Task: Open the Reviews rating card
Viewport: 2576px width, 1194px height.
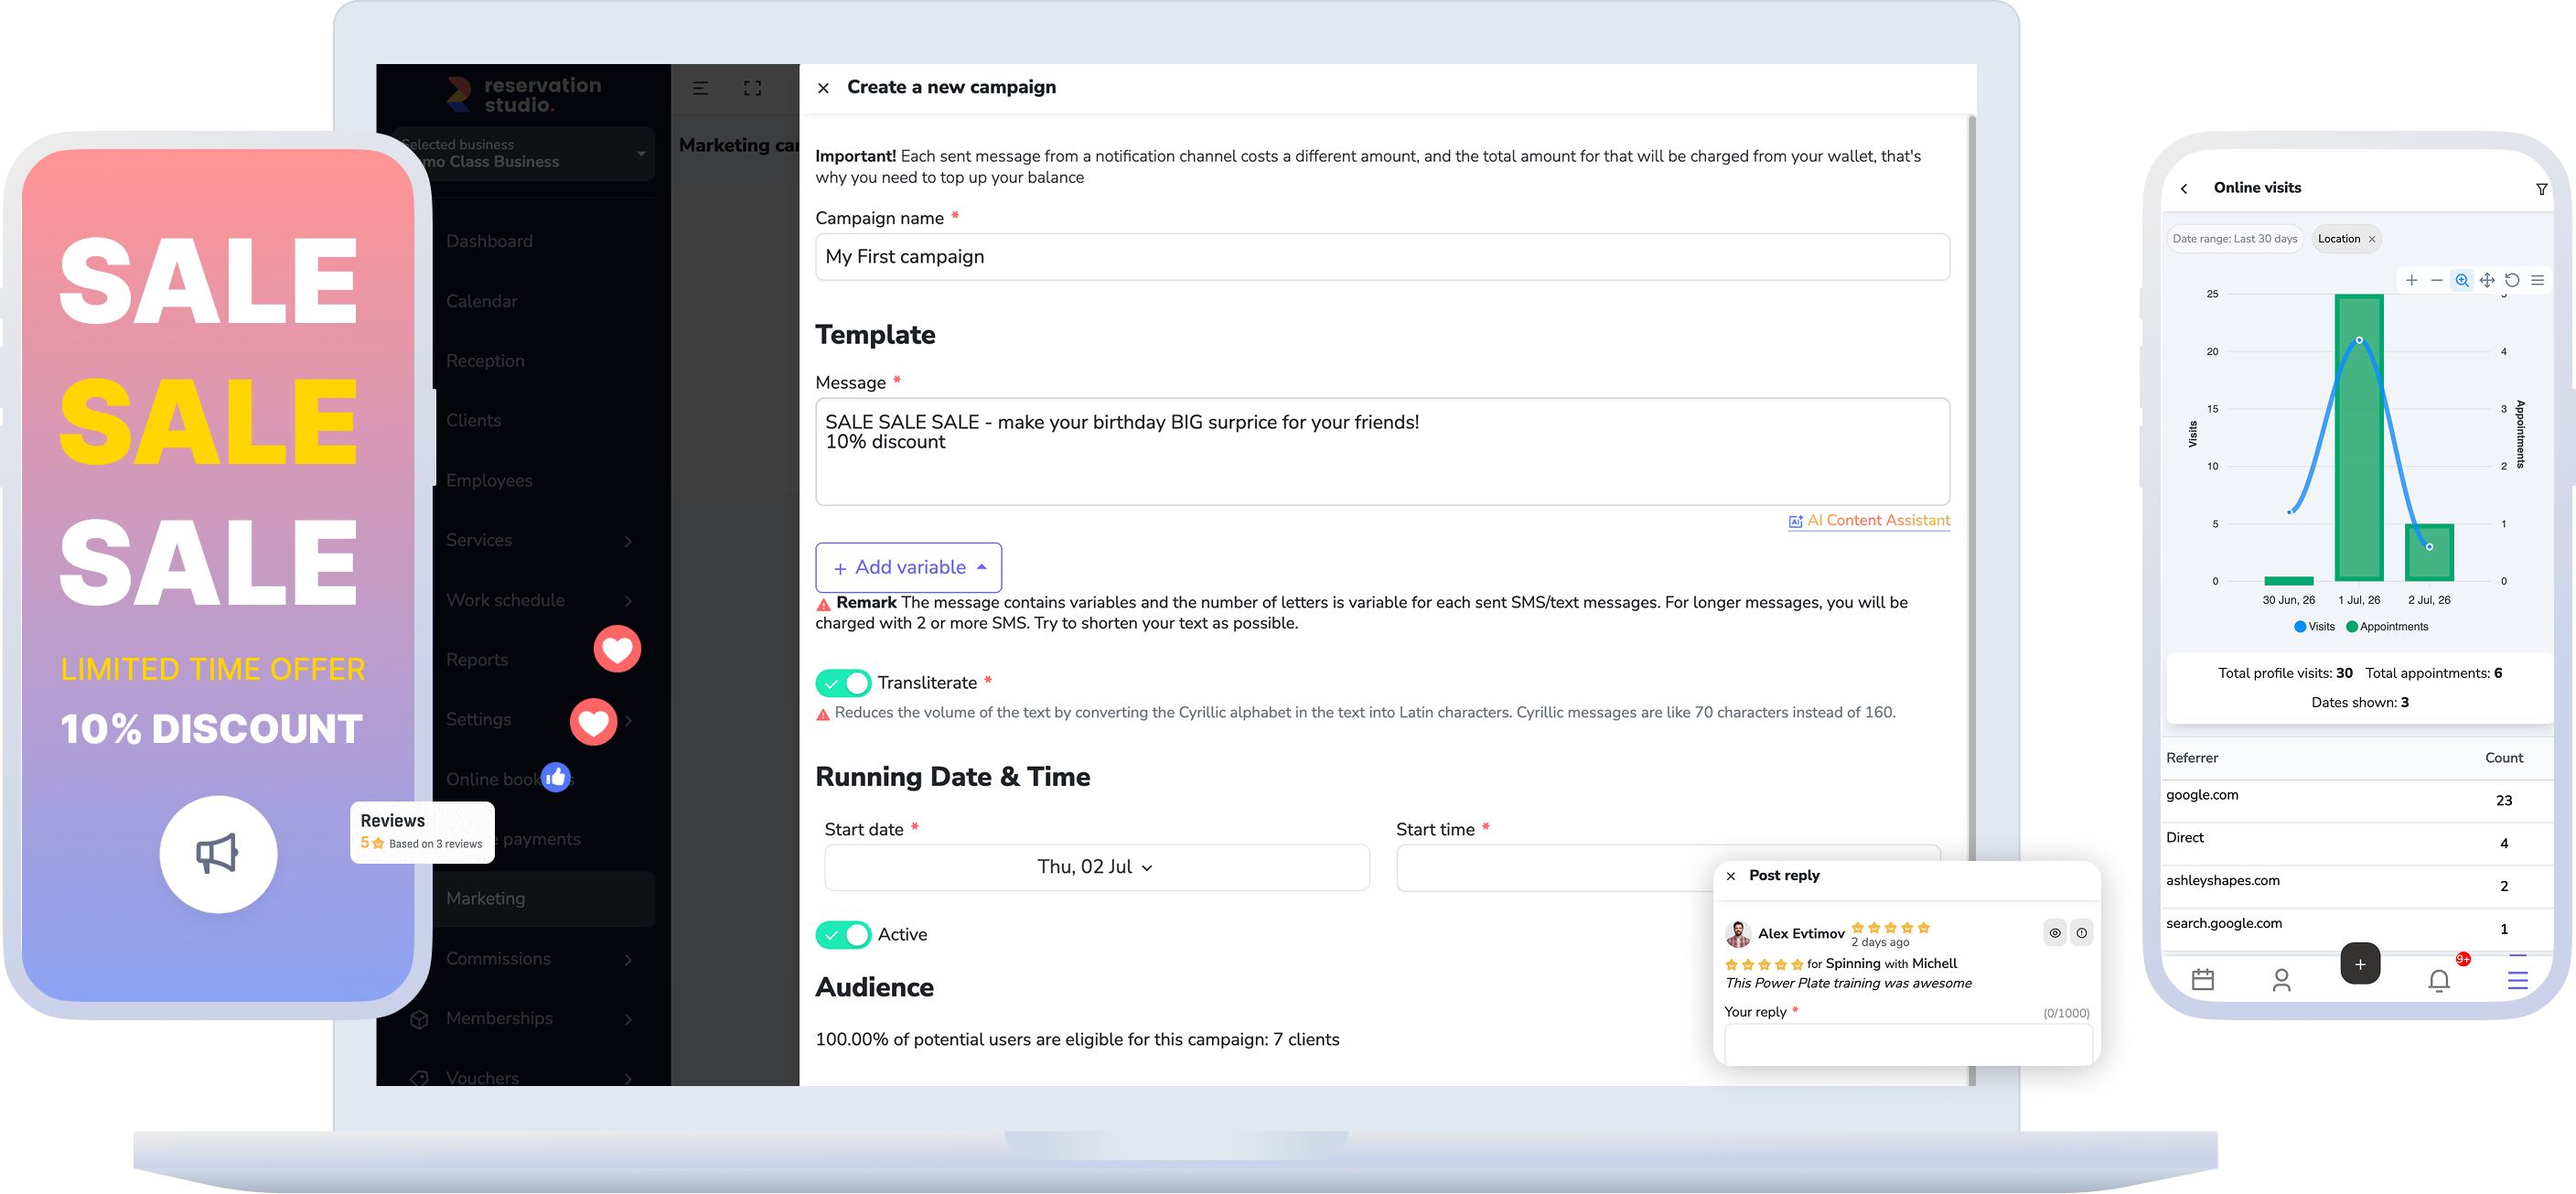Action: click(422, 832)
